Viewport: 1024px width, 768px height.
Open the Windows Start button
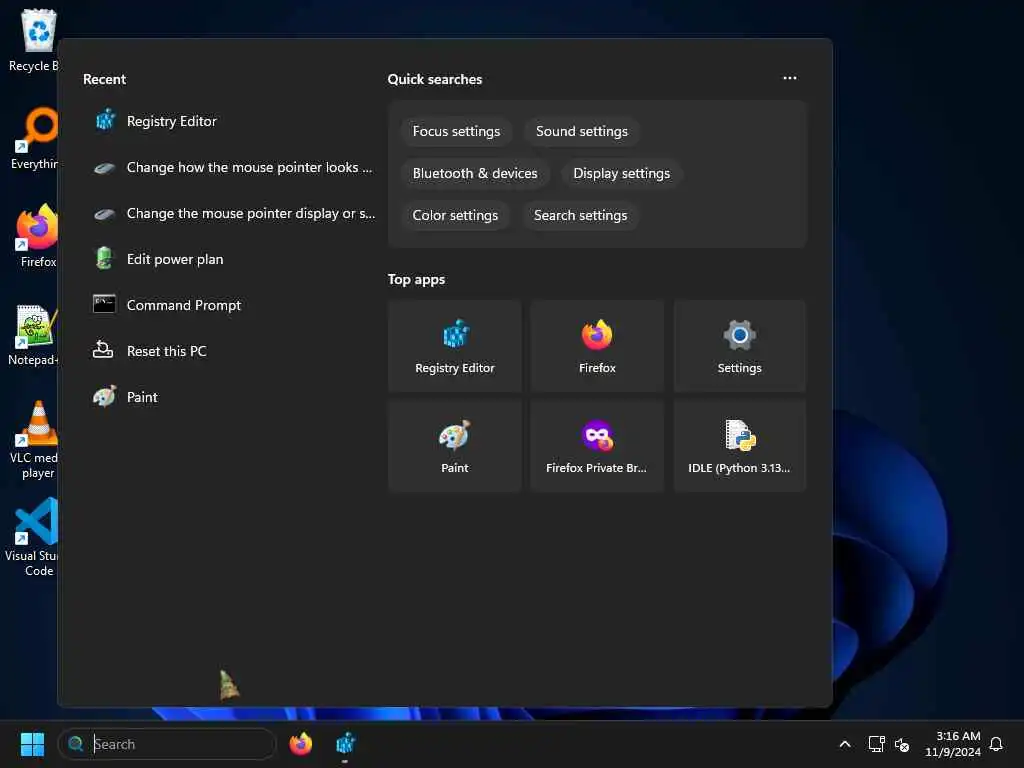tap(32, 744)
